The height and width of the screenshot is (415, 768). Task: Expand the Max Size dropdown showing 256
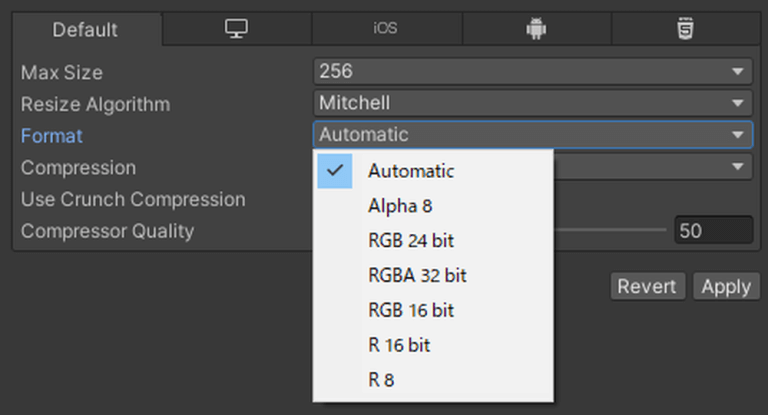[532, 72]
